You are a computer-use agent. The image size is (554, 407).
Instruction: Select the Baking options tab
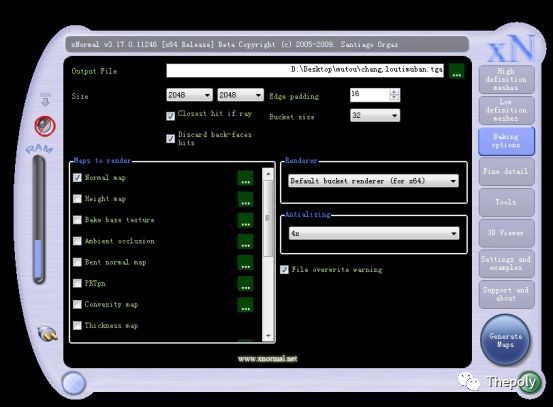tap(506, 141)
